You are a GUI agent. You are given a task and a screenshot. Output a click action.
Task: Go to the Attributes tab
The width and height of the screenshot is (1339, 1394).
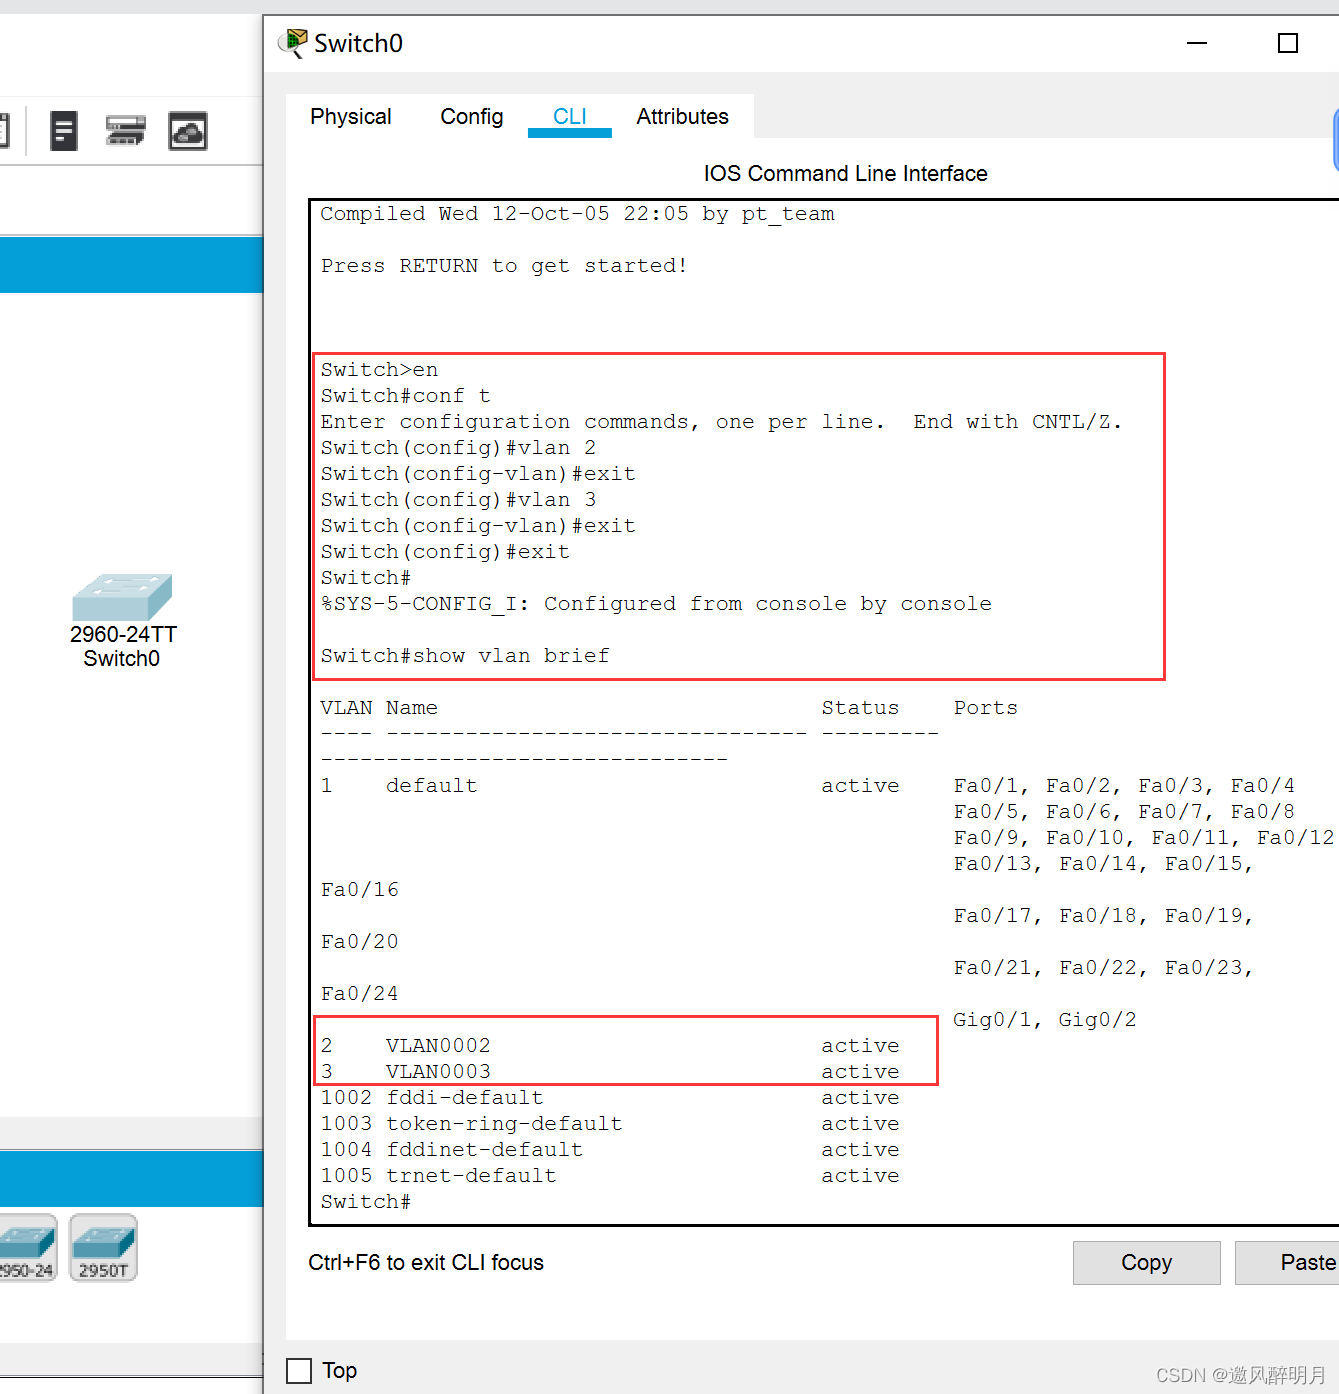[682, 117]
